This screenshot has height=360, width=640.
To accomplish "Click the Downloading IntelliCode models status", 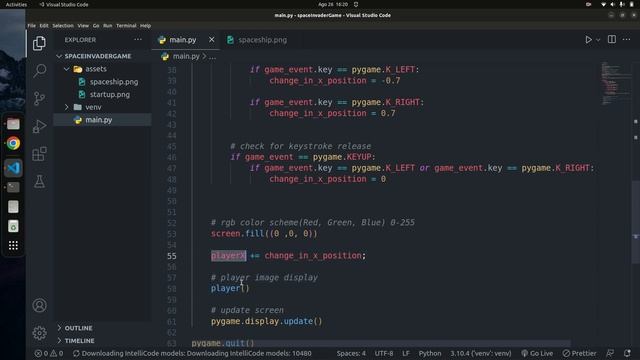I will [x=192, y=353].
